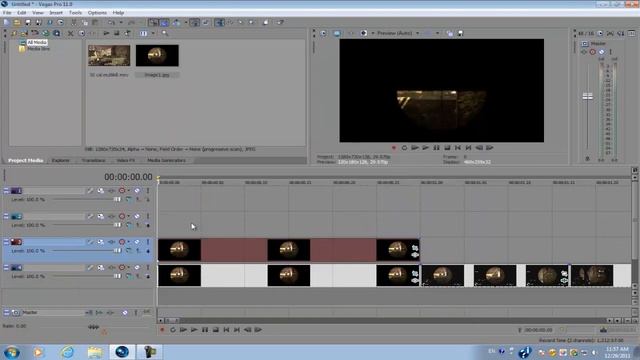
Task: Save the project with the toolbar disk icon
Action: [x=28, y=22]
